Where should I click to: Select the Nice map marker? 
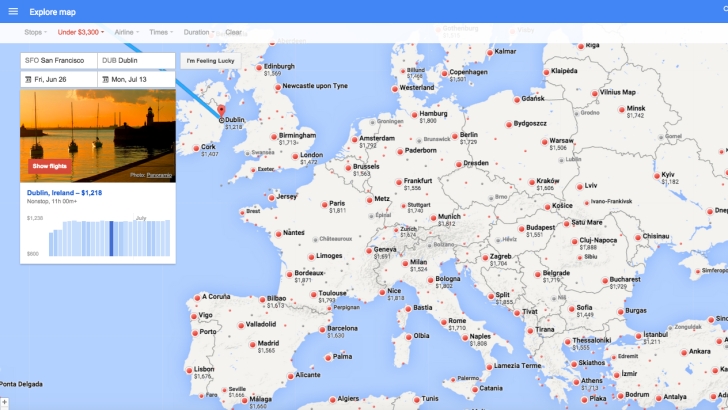[382, 292]
